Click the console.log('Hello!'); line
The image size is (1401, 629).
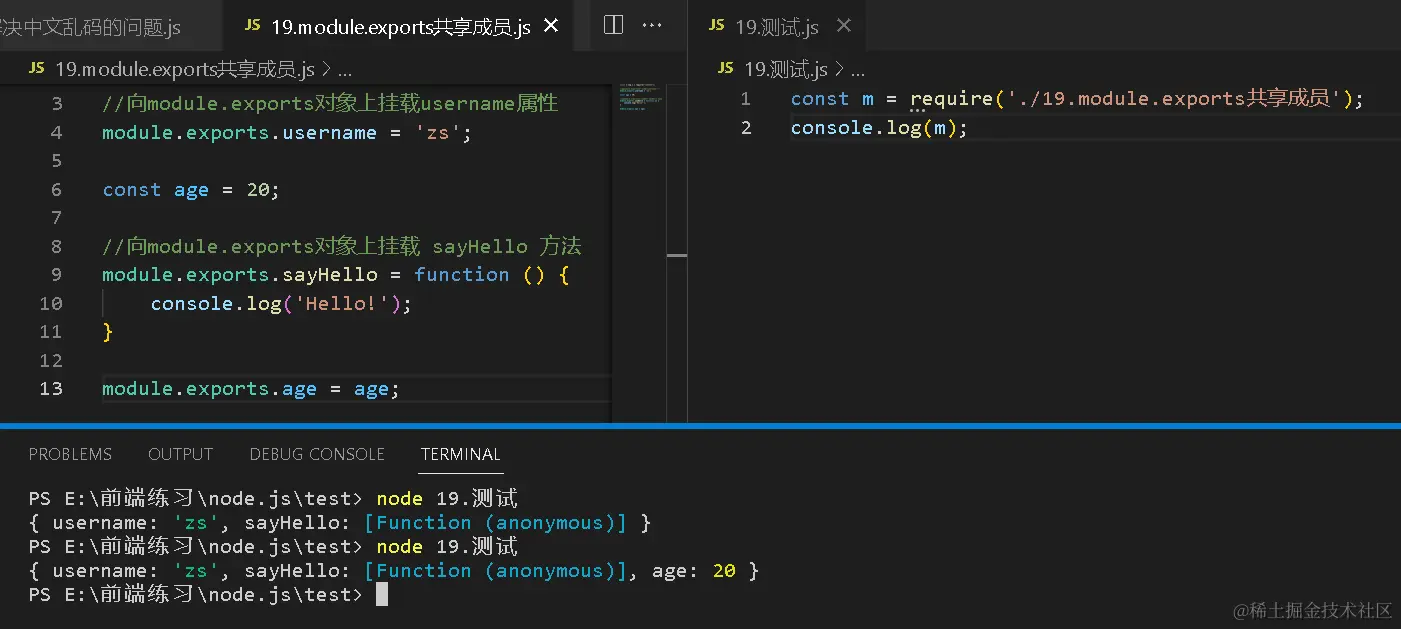[281, 304]
